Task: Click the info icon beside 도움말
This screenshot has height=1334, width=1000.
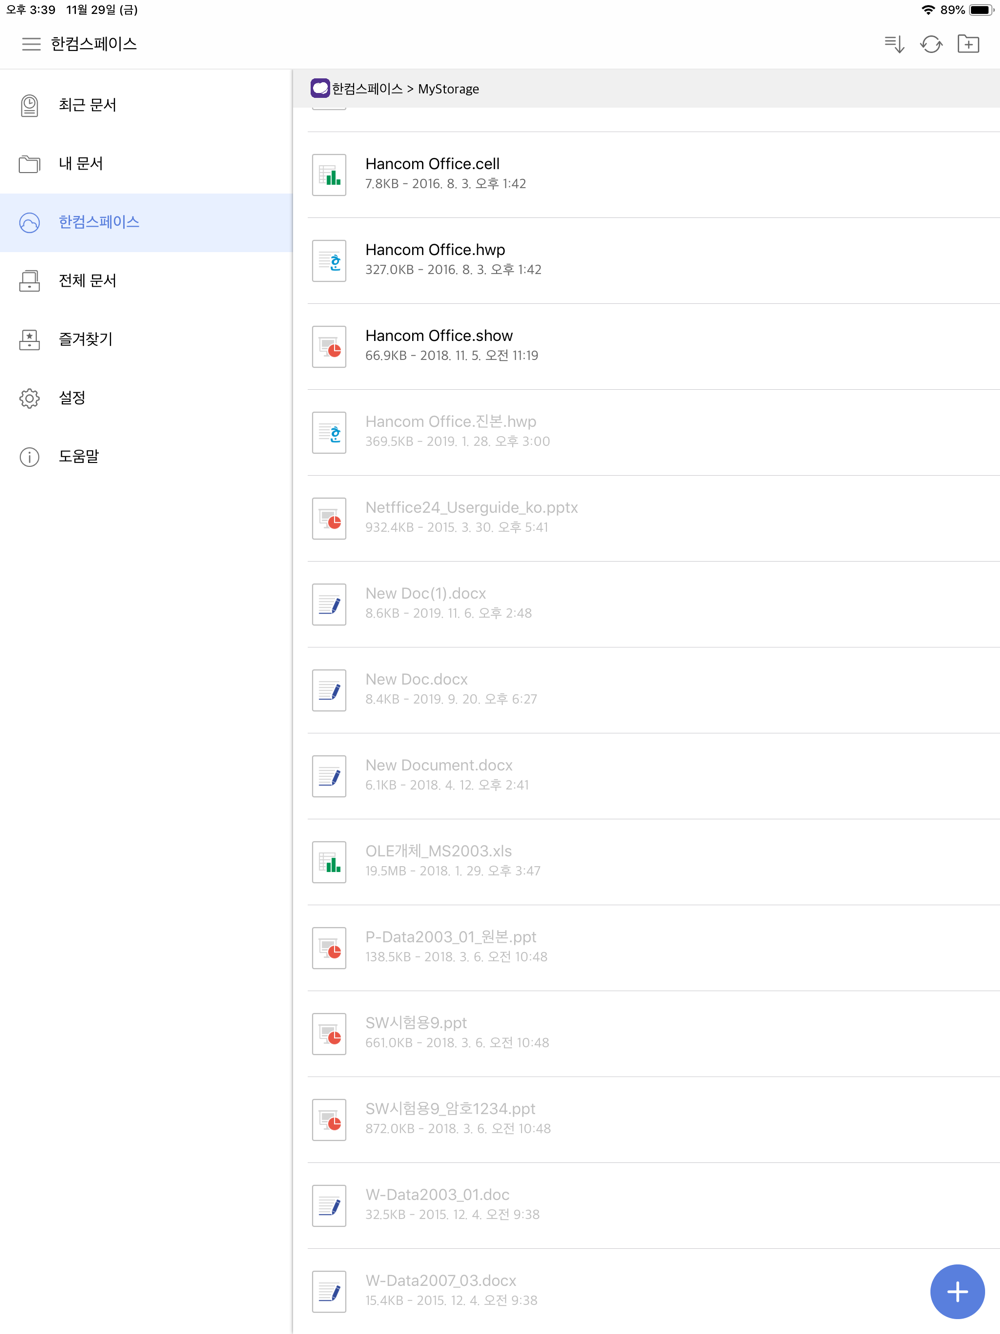Action: tap(30, 457)
